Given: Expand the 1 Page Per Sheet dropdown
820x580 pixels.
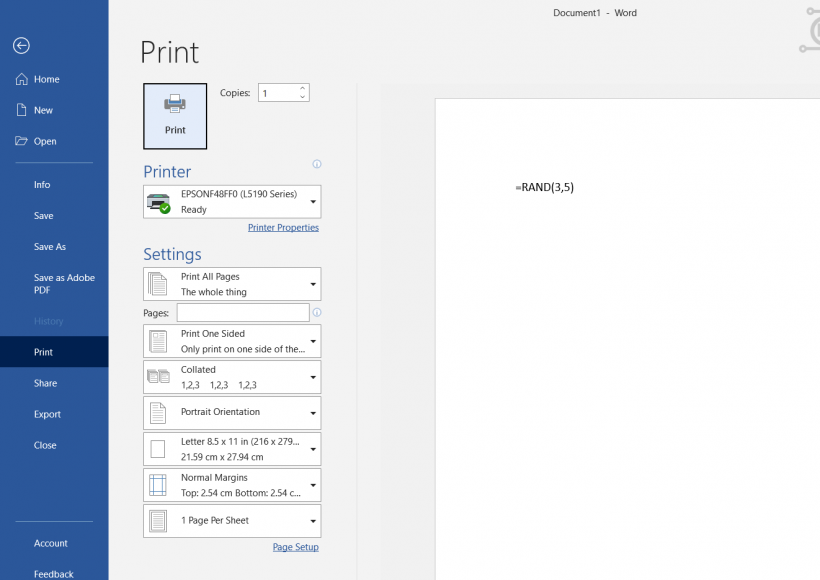Looking at the screenshot, I should point(232,521).
